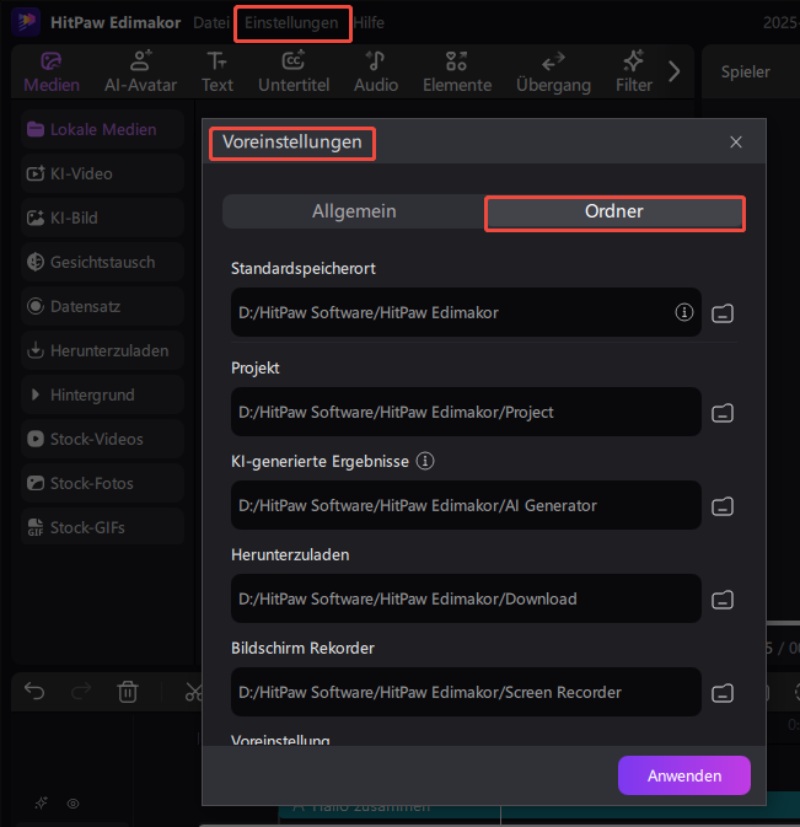Open the Hilfe menu
800x827 pixels.
tap(369, 23)
